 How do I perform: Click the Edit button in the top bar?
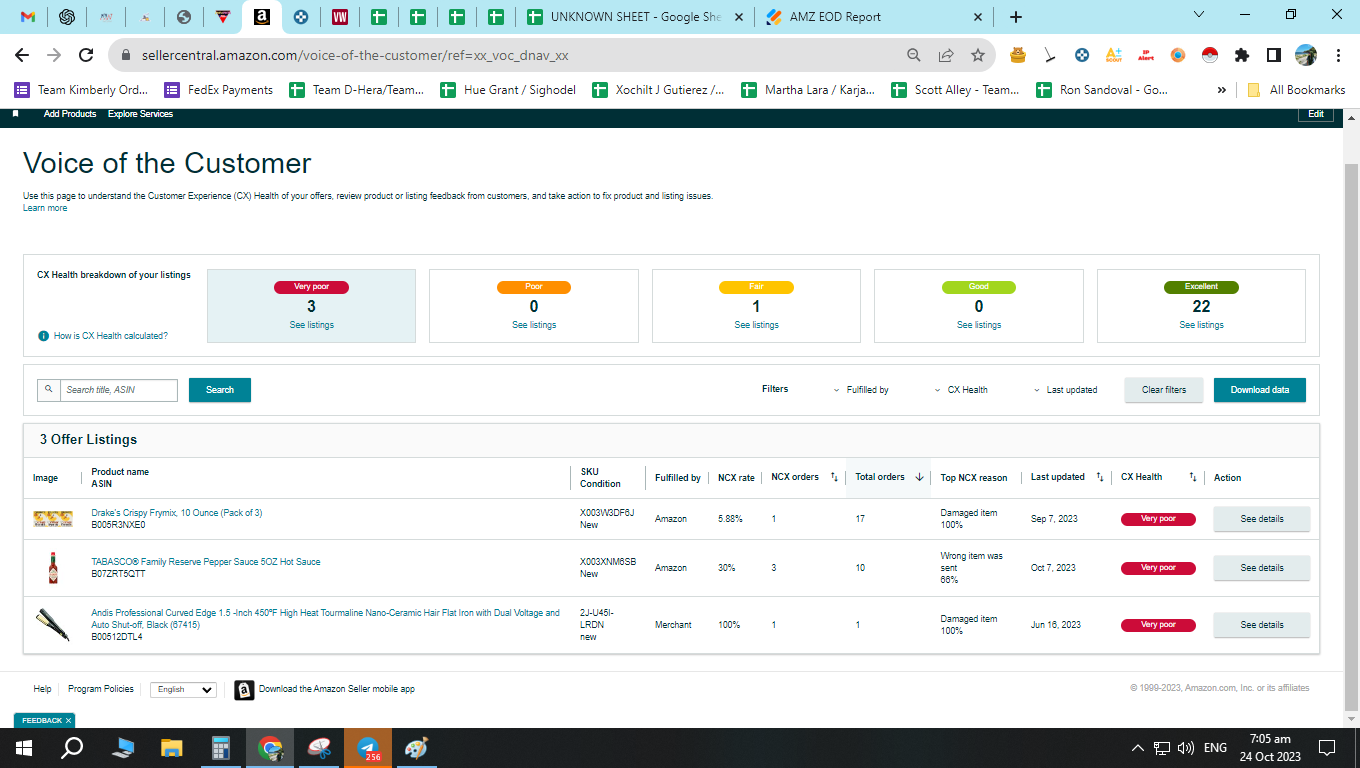(x=1316, y=114)
